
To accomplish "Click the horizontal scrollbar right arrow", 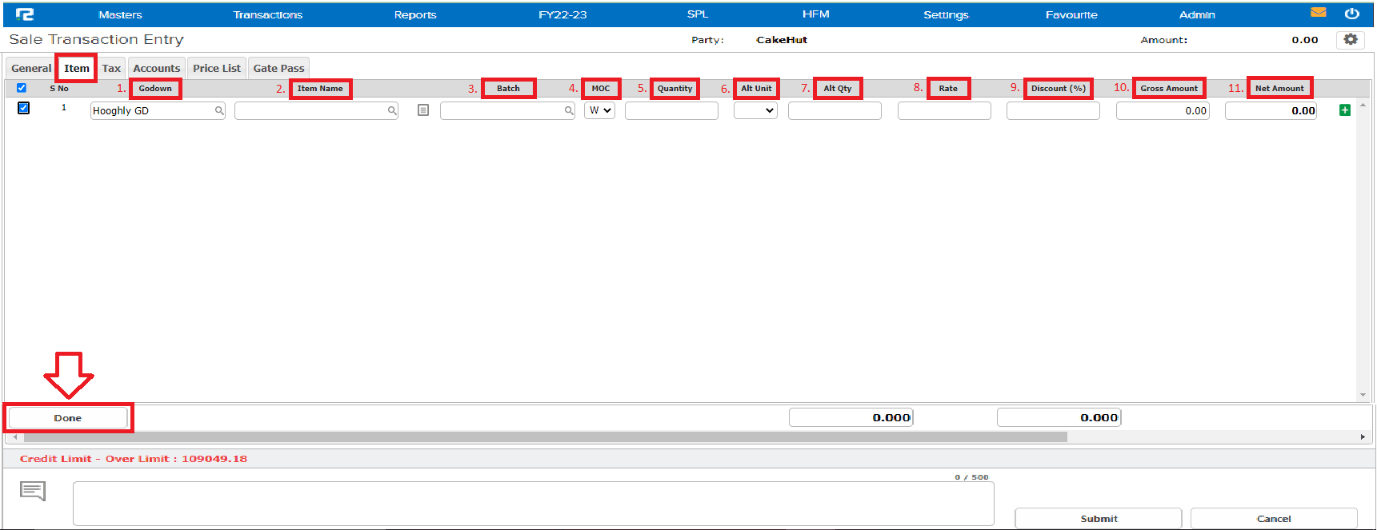I will [1362, 437].
